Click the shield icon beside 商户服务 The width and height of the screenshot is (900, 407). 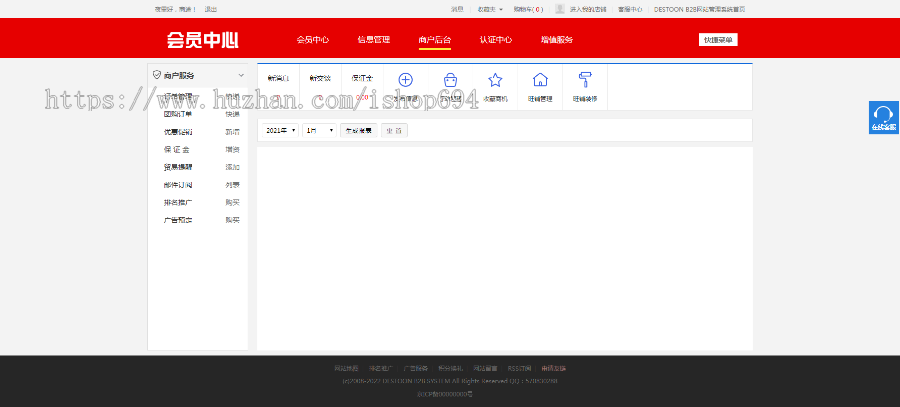coord(157,75)
